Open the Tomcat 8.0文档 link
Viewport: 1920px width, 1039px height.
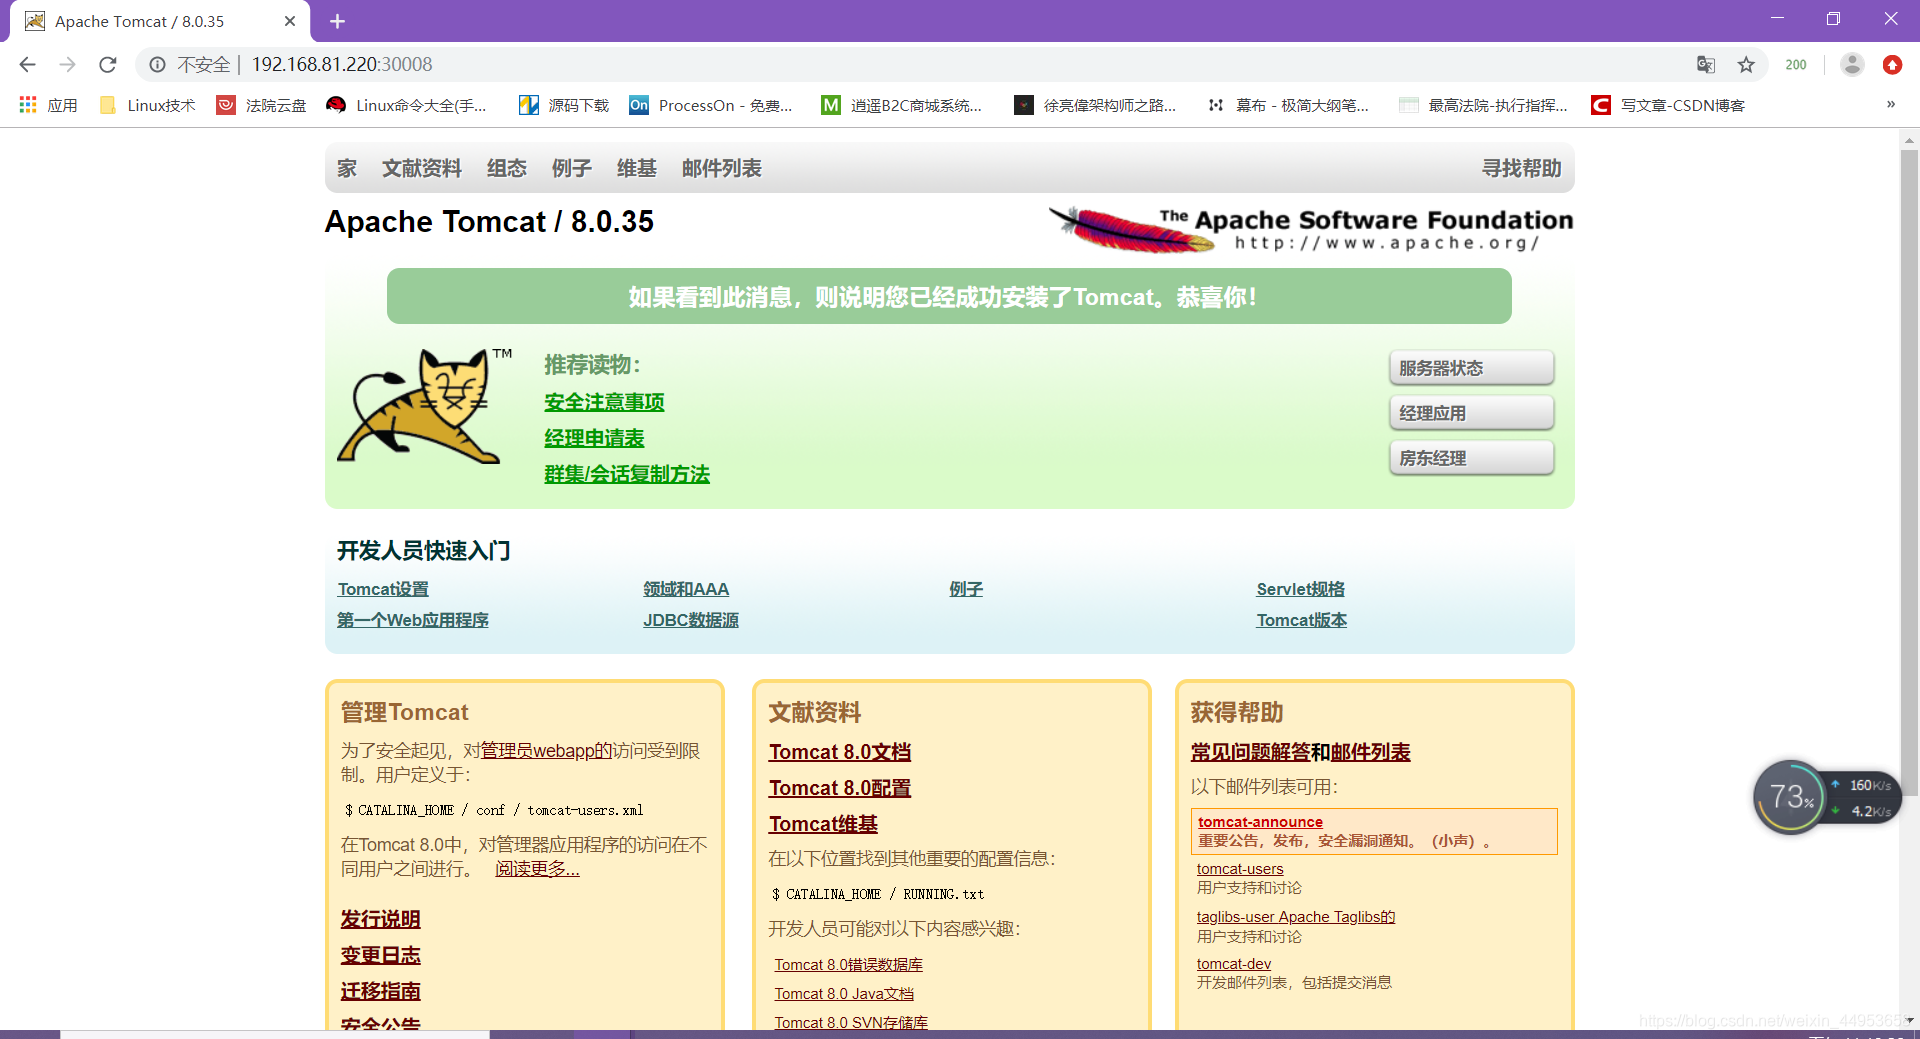click(x=839, y=751)
